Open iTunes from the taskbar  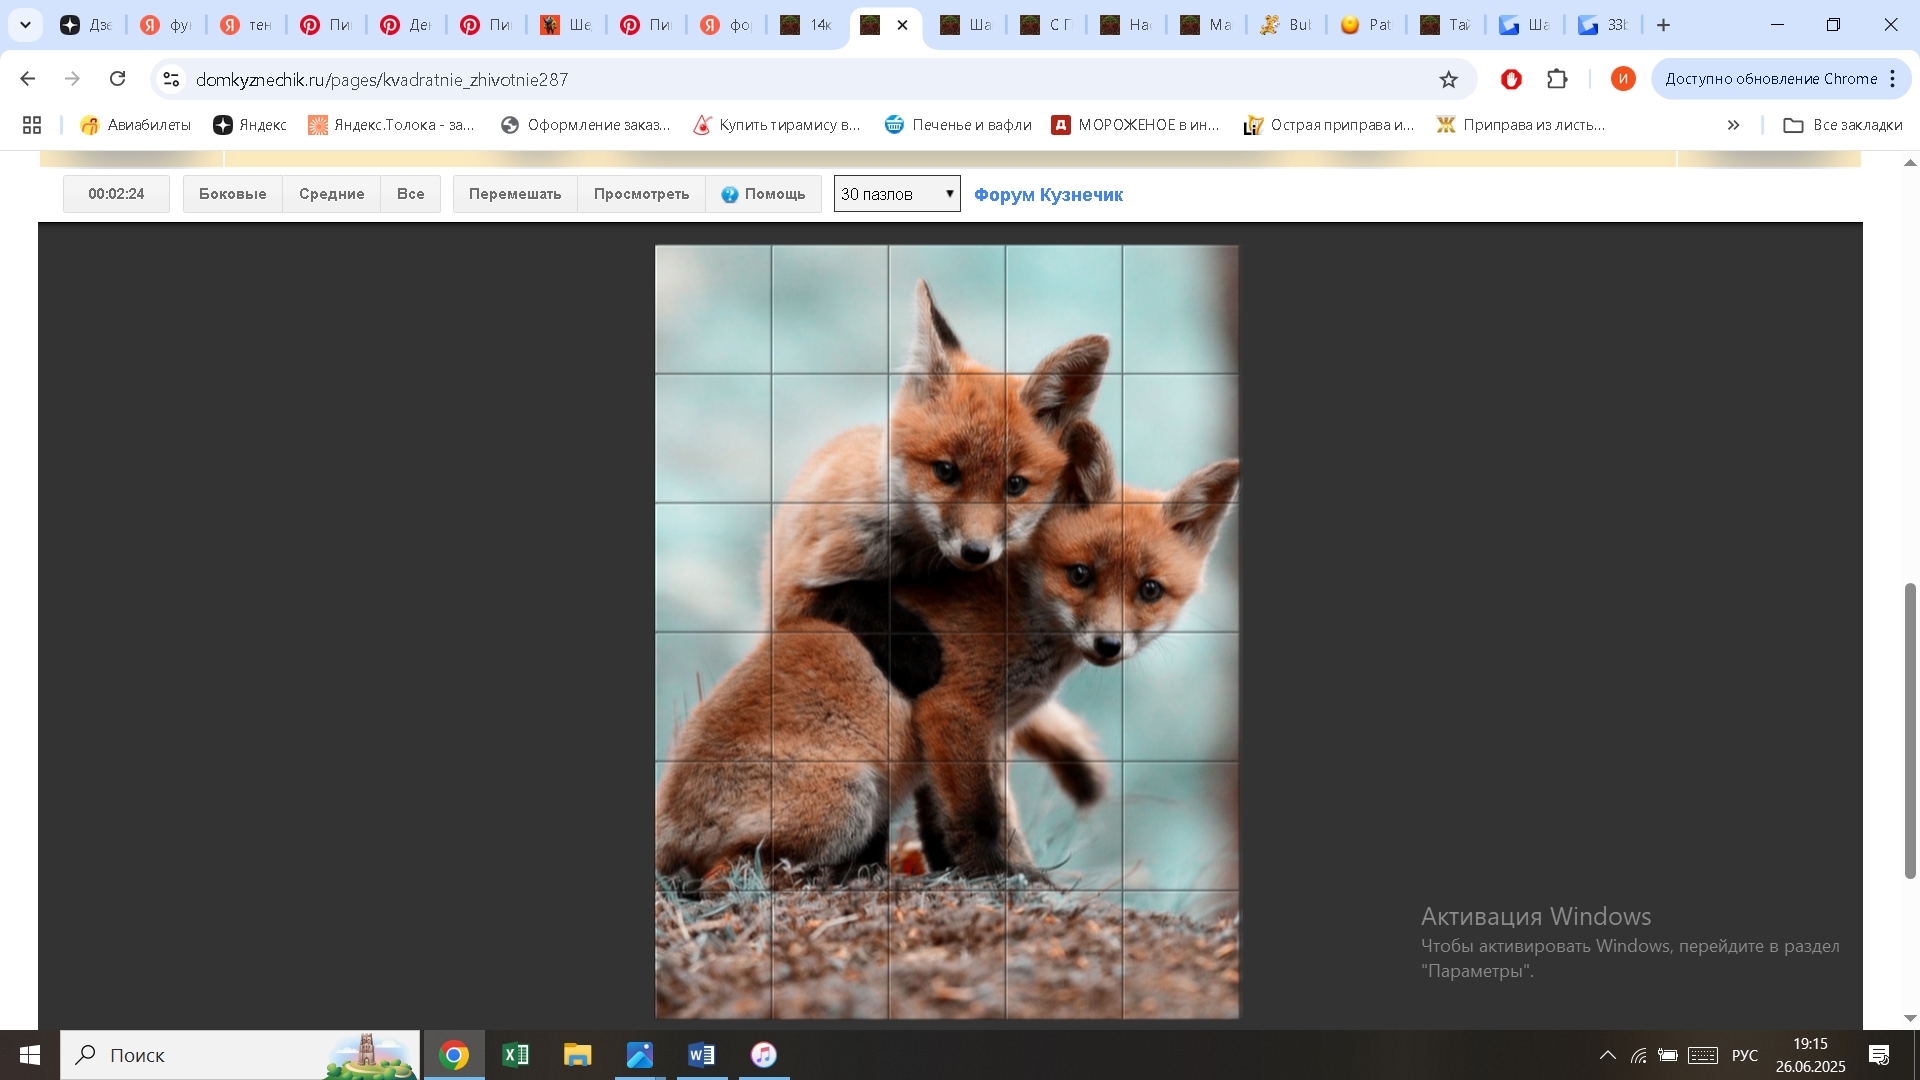(764, 1055)
